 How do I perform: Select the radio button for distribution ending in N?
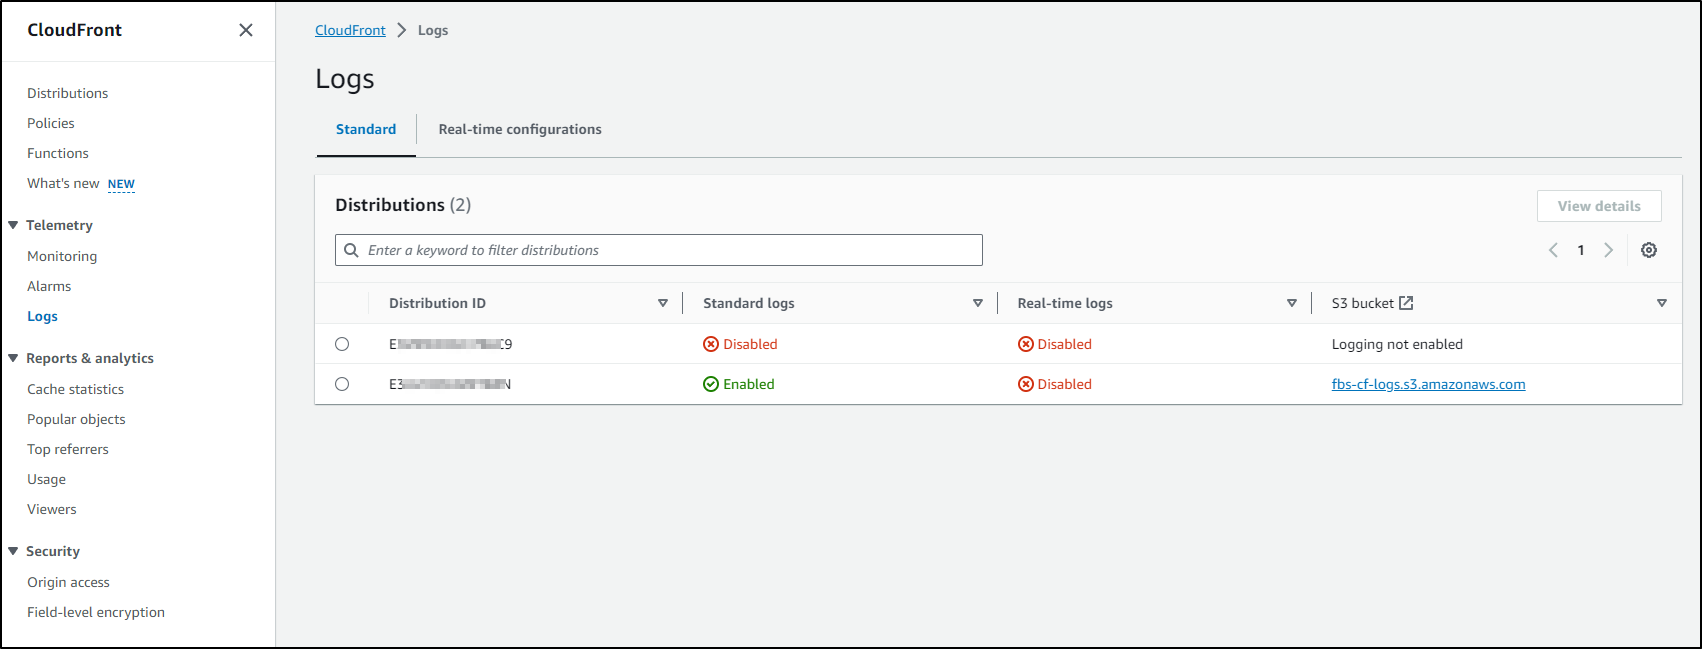coord(342,384)
